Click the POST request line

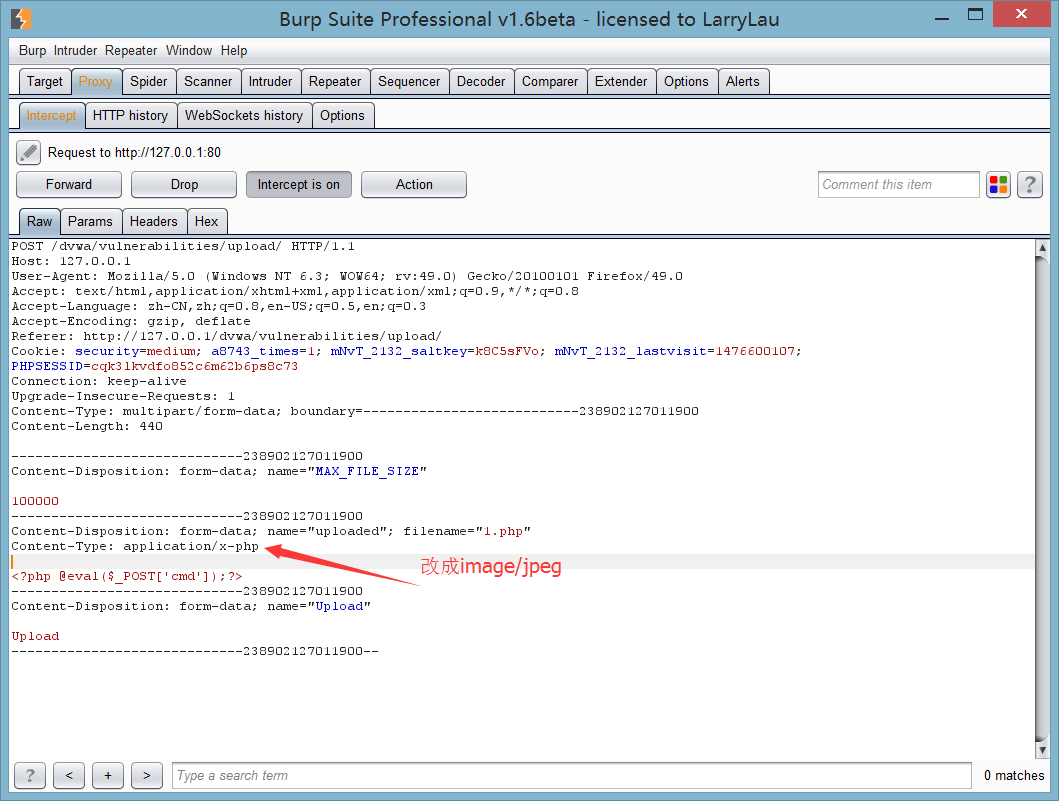pos(183,247)
